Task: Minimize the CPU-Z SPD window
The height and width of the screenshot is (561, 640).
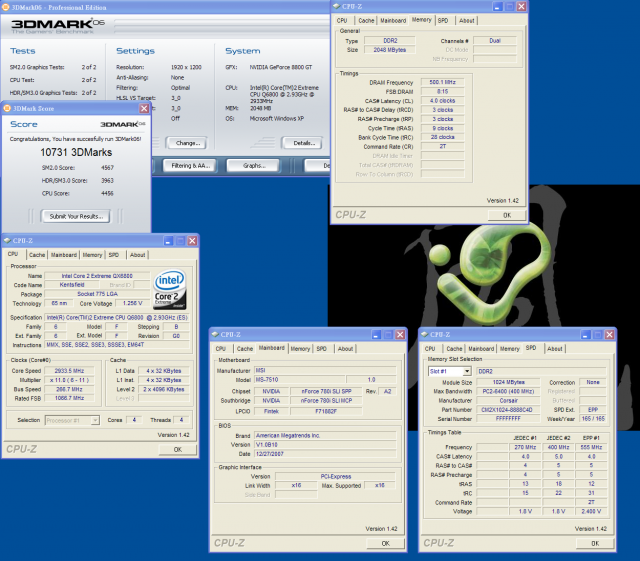Action: (585, 335)
